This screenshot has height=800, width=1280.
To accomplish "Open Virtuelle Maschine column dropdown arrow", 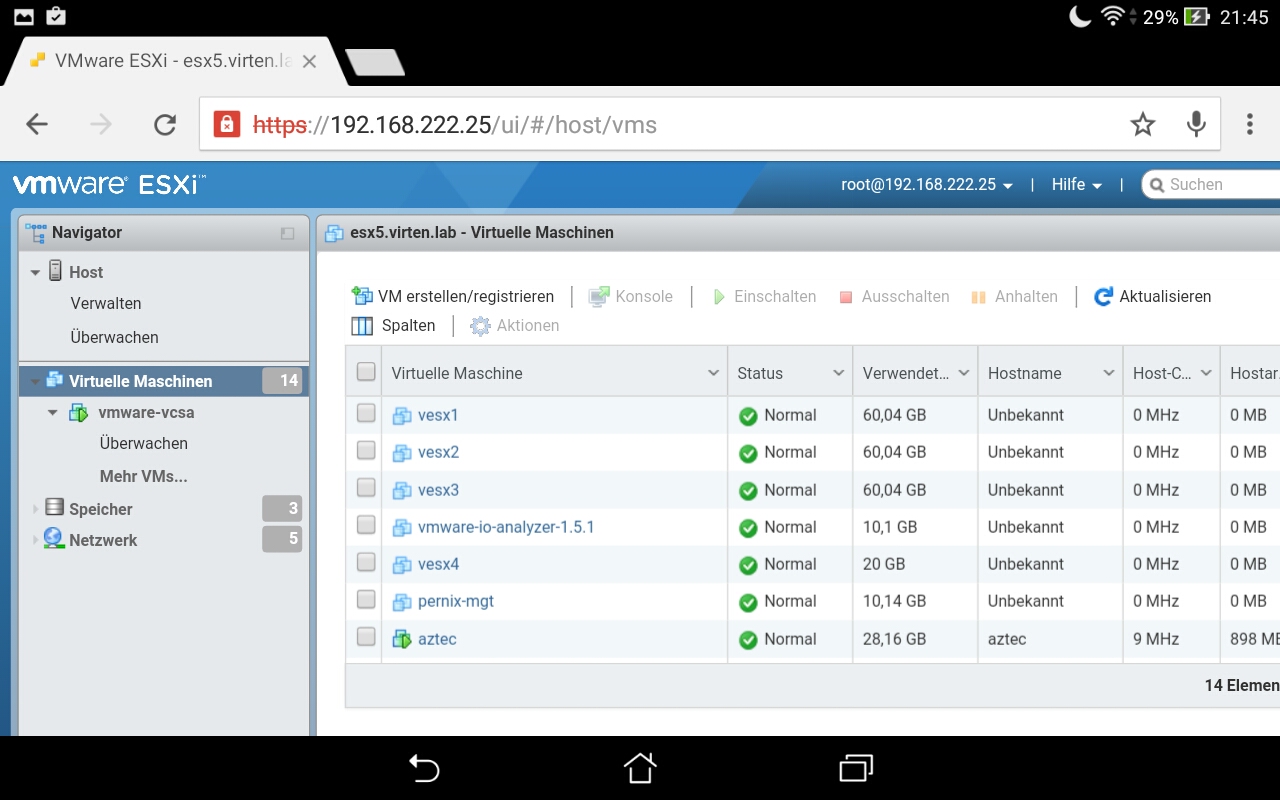I will coord(713,373).
